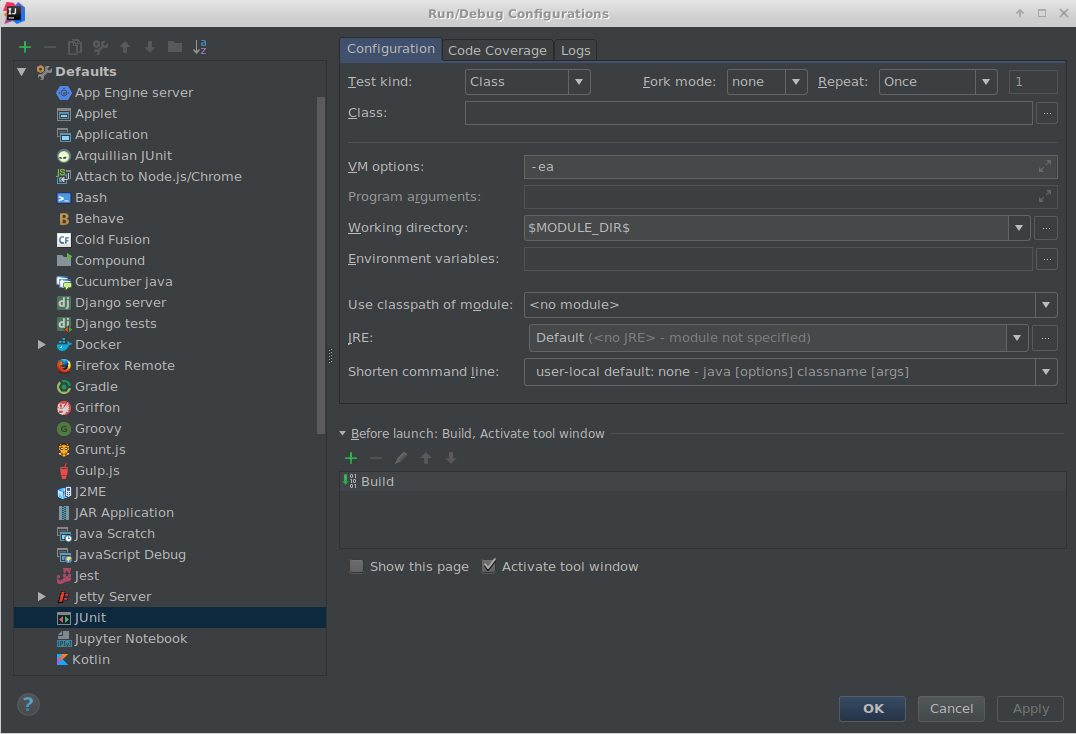Click the App Engine server icon in the tree
1076x734 pixels.
pyautogui.click(x=64, y=93)
